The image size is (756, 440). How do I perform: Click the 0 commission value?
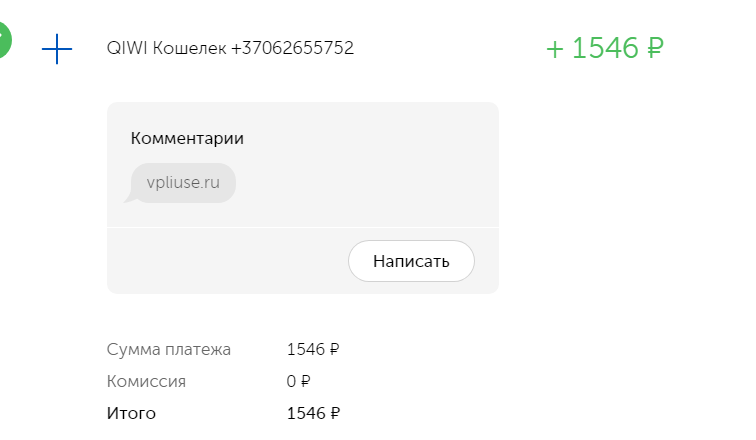[x=291, y=382]
